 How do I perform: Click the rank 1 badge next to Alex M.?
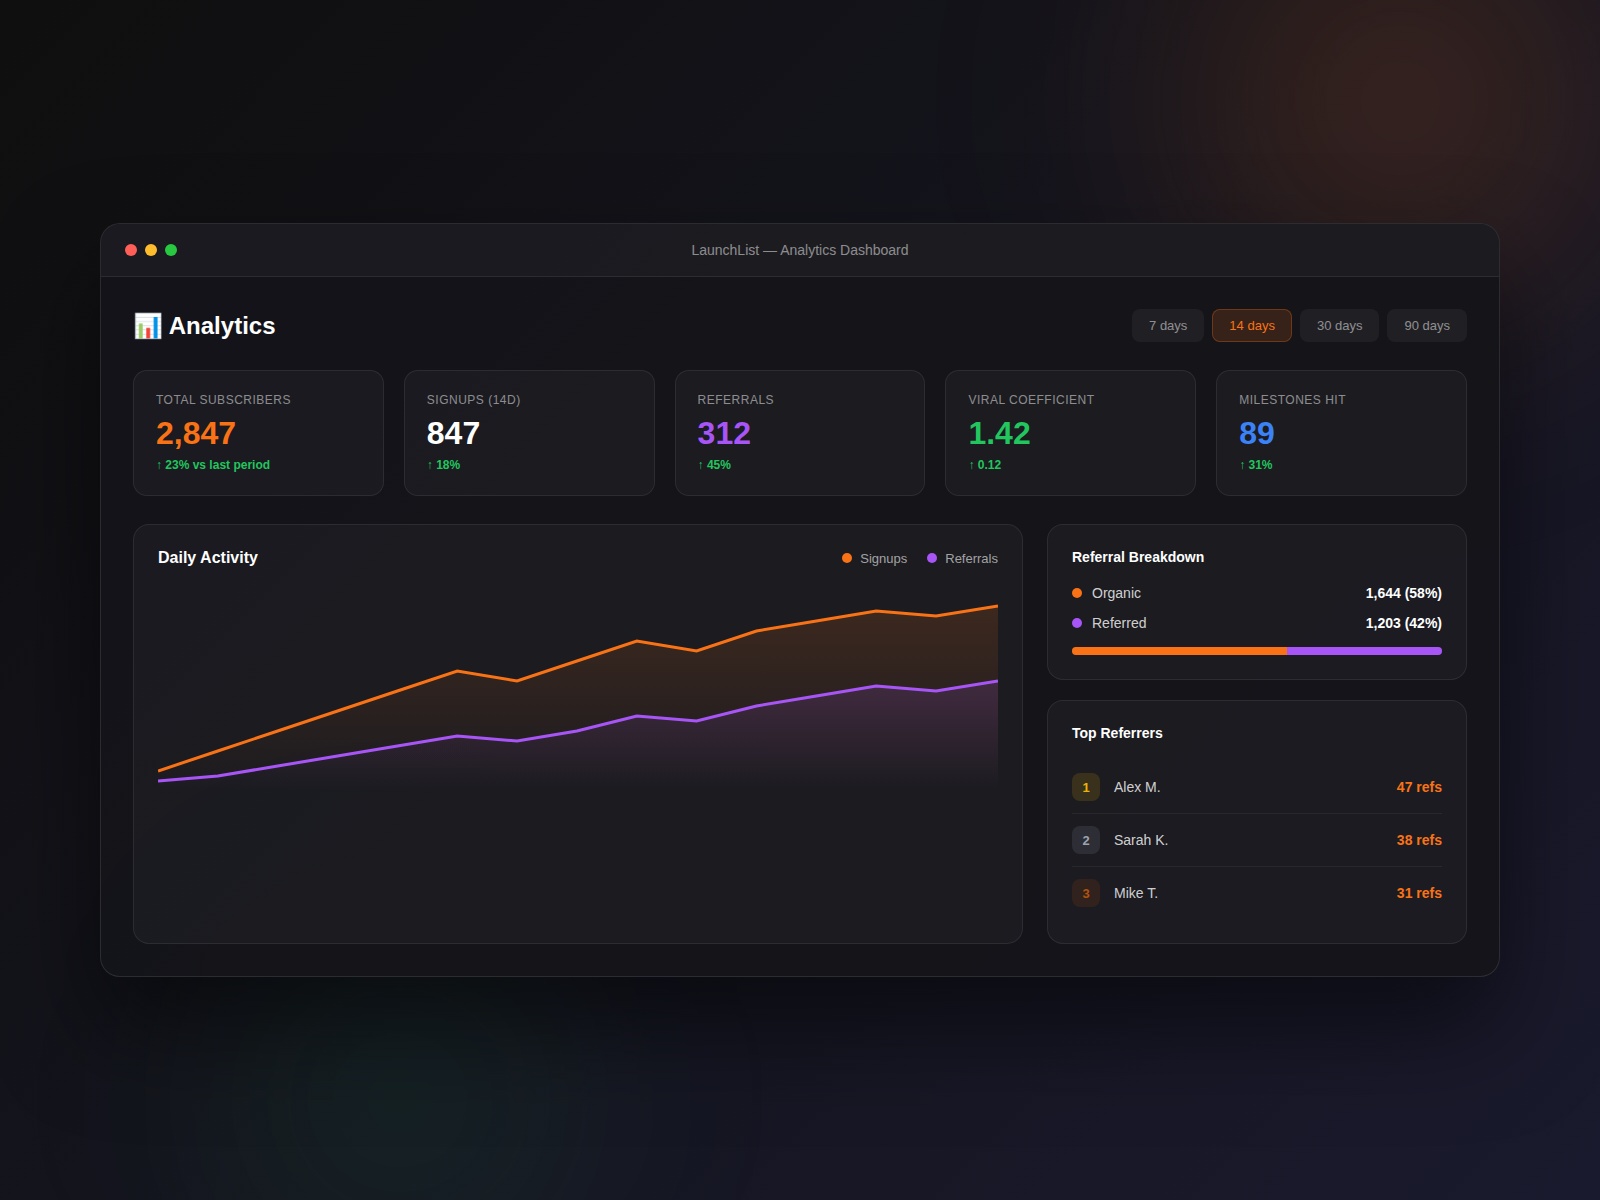pos(1086,787)
